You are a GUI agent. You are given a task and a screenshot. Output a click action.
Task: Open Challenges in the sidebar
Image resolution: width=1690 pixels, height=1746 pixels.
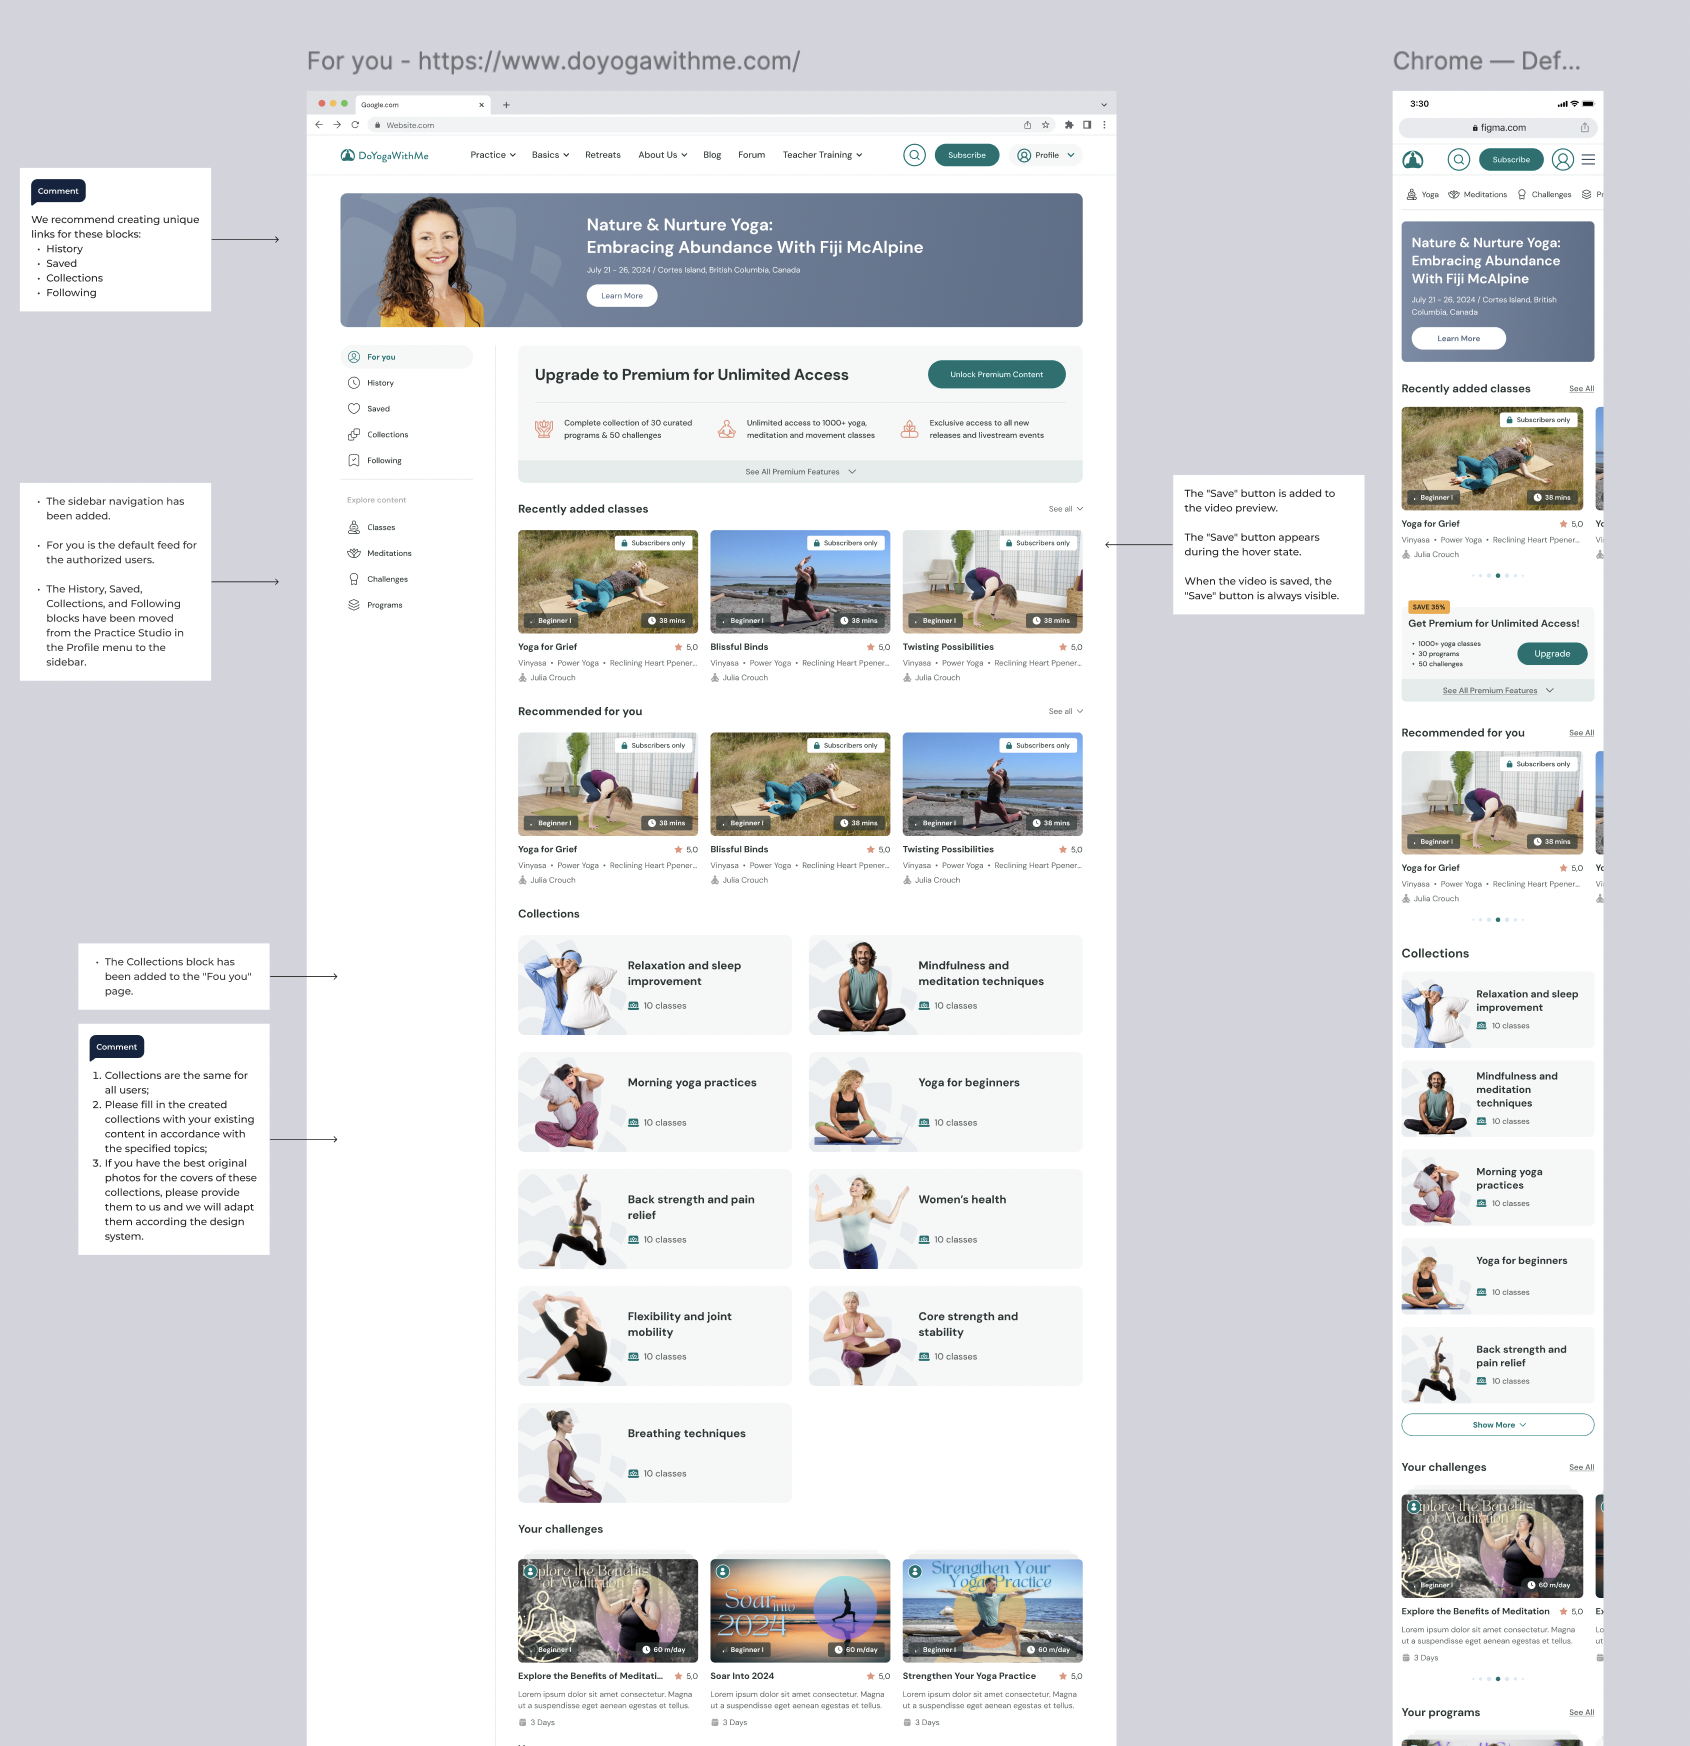[x=387, y=579]
